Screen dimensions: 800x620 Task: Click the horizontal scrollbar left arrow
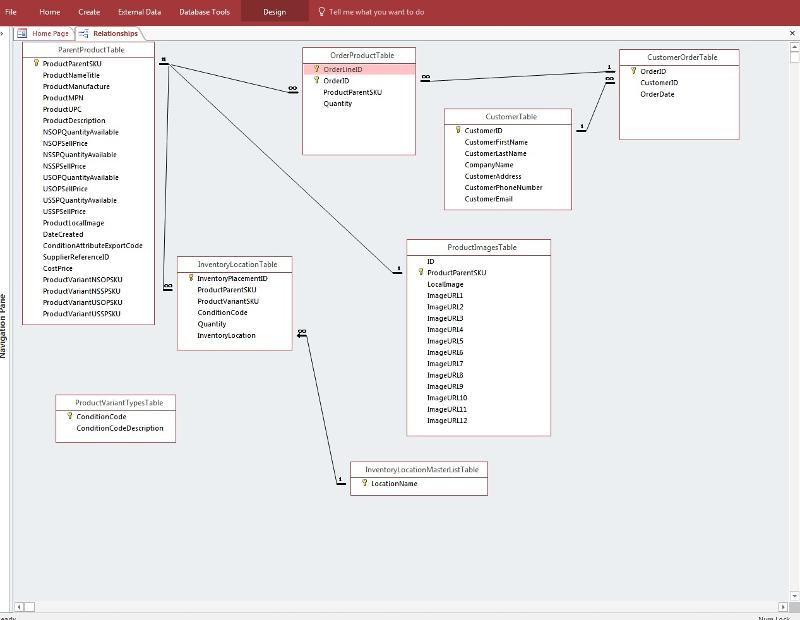coord(18,606)
